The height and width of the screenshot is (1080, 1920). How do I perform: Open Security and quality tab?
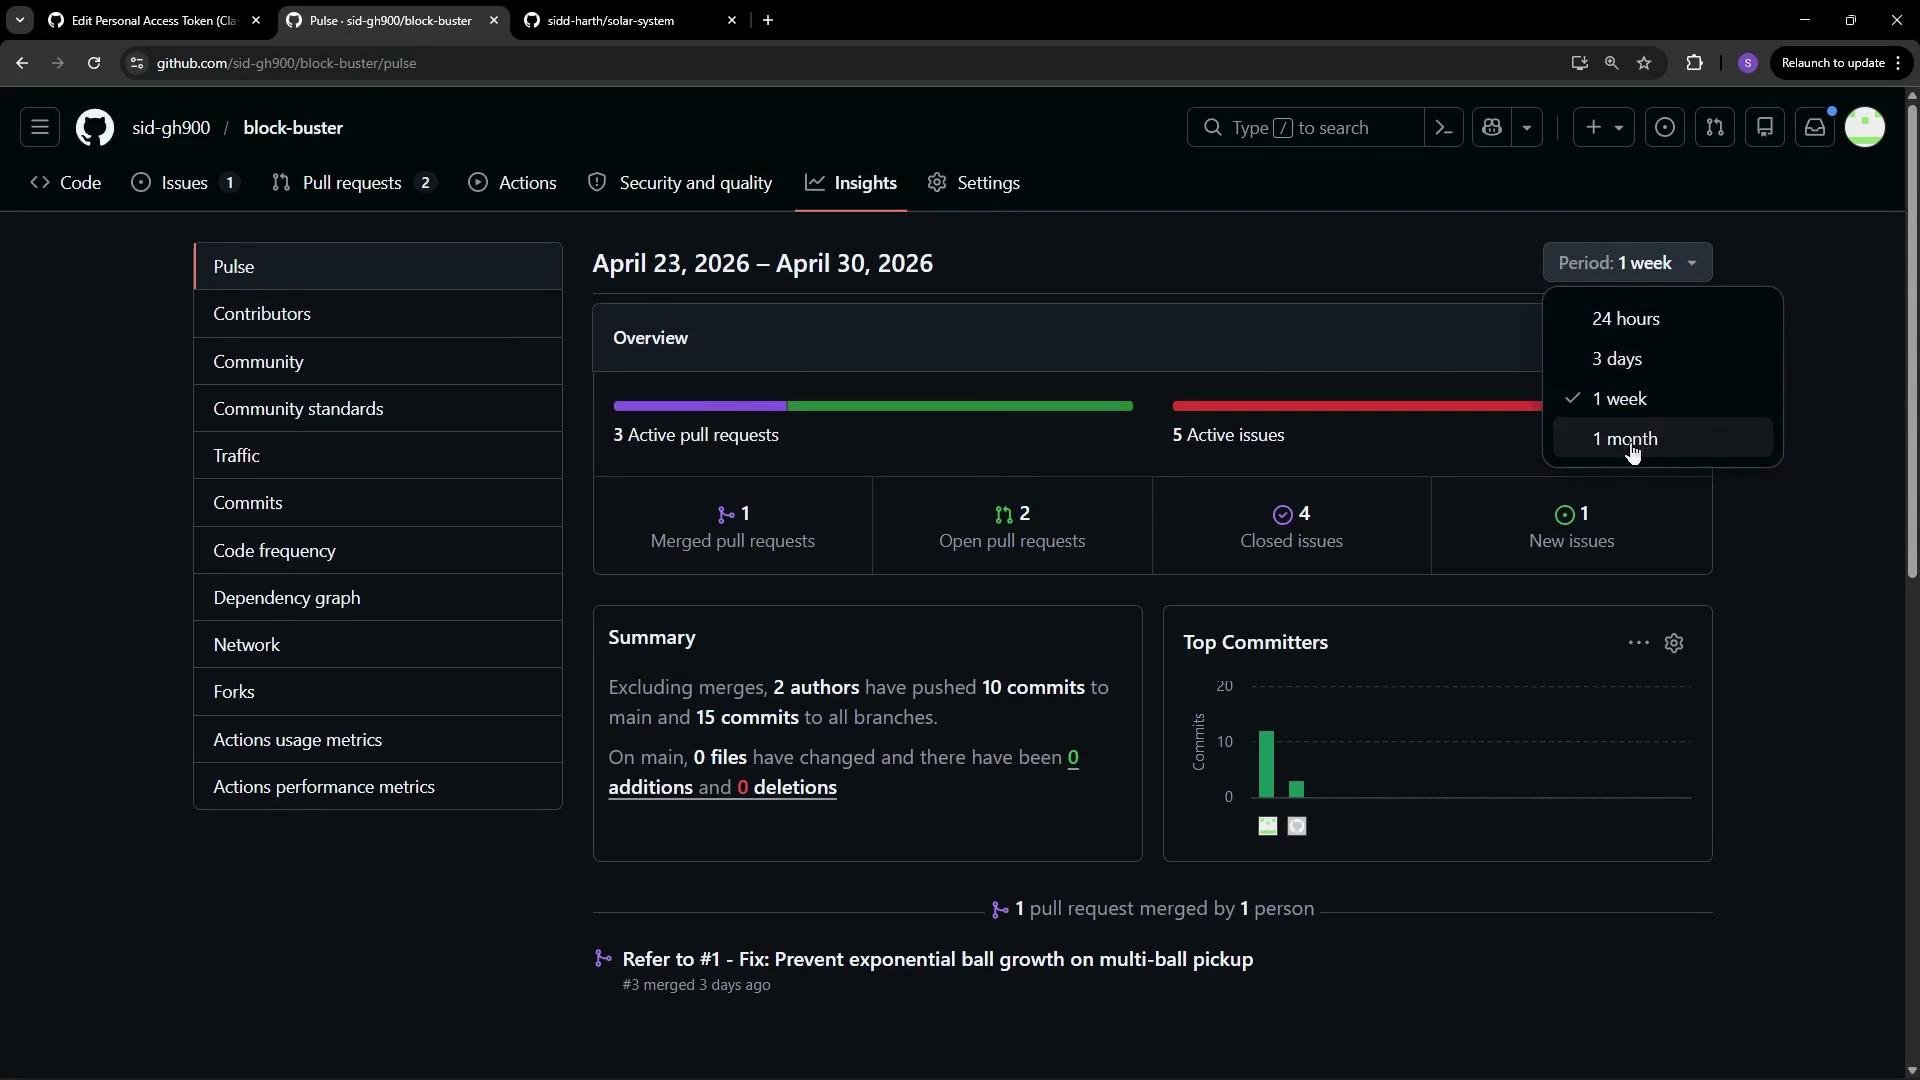pos(681,183)
